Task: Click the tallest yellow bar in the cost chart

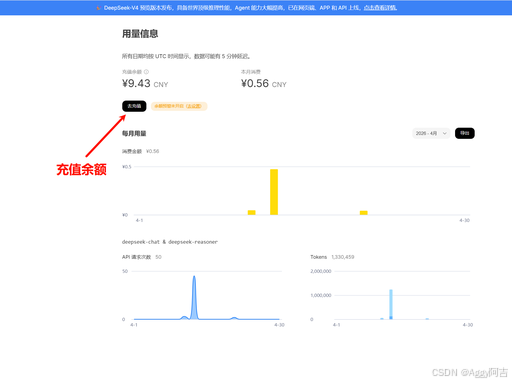Action: pos(274,192)
